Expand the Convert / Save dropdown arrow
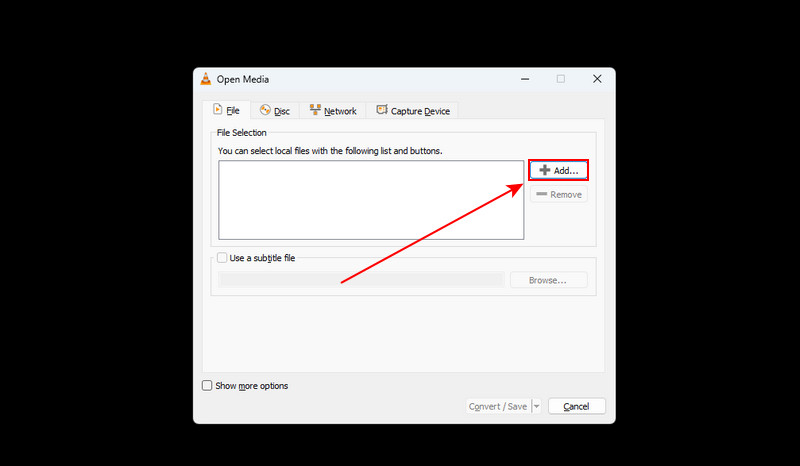Image resolution: width=800 pixels, height=466 pixels. [x=536, y=406]
